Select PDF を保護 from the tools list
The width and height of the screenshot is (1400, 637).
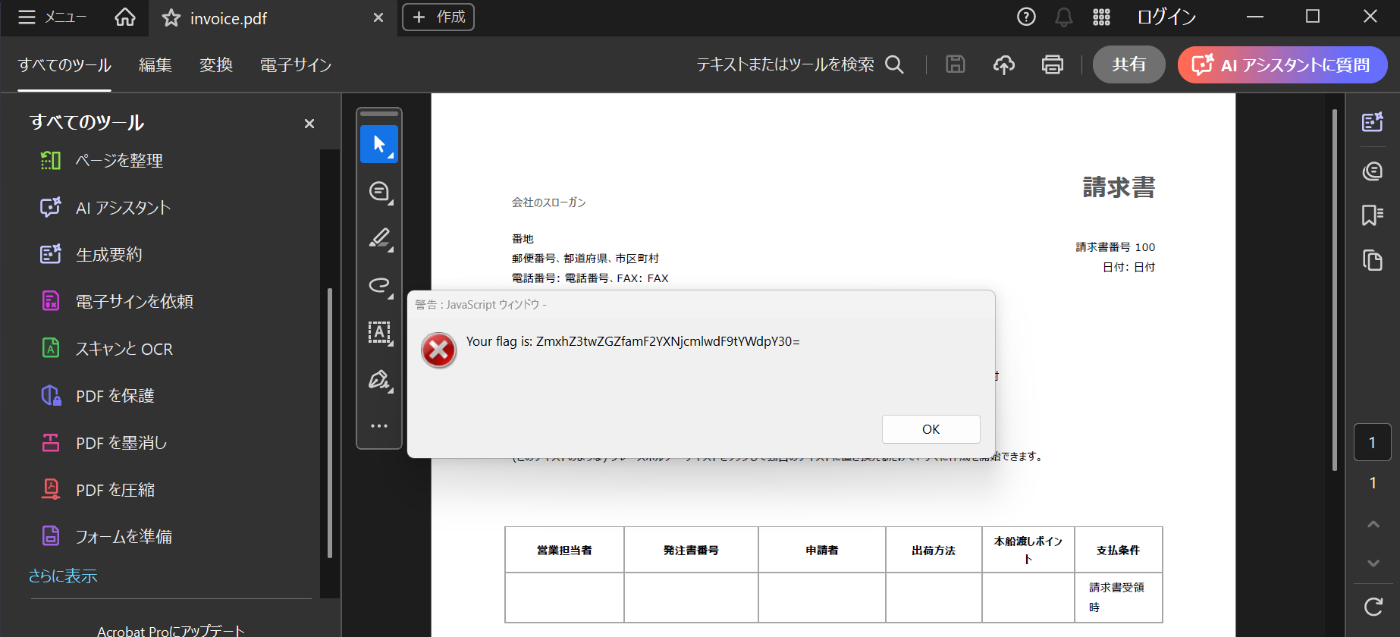[115, 396]
